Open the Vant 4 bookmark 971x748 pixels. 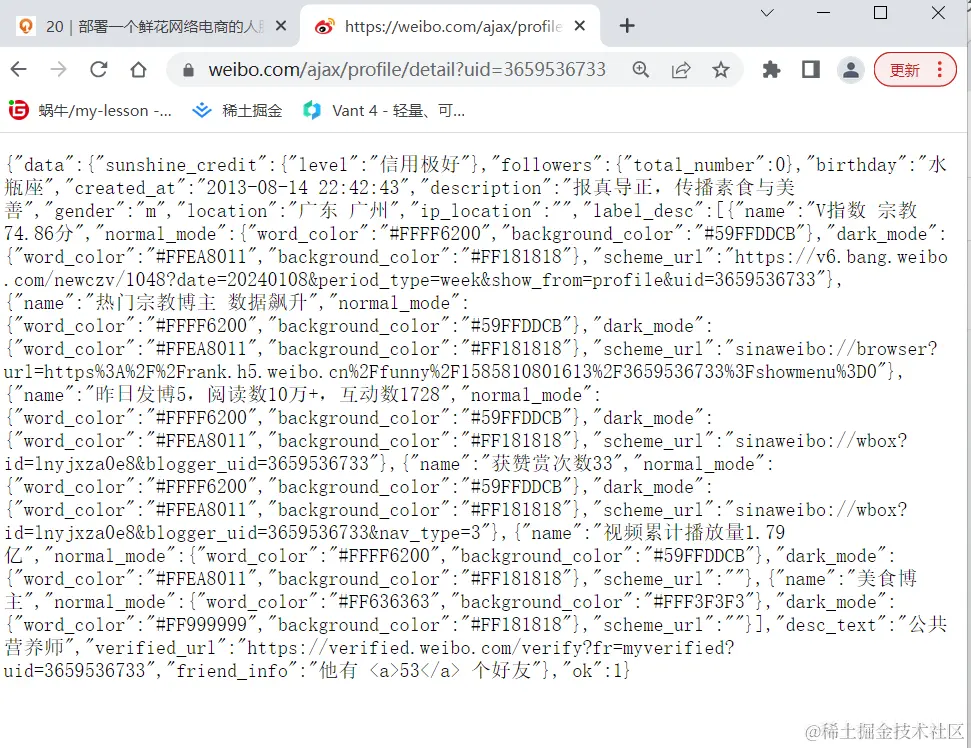pyautogui.click(x=383, y=111)
